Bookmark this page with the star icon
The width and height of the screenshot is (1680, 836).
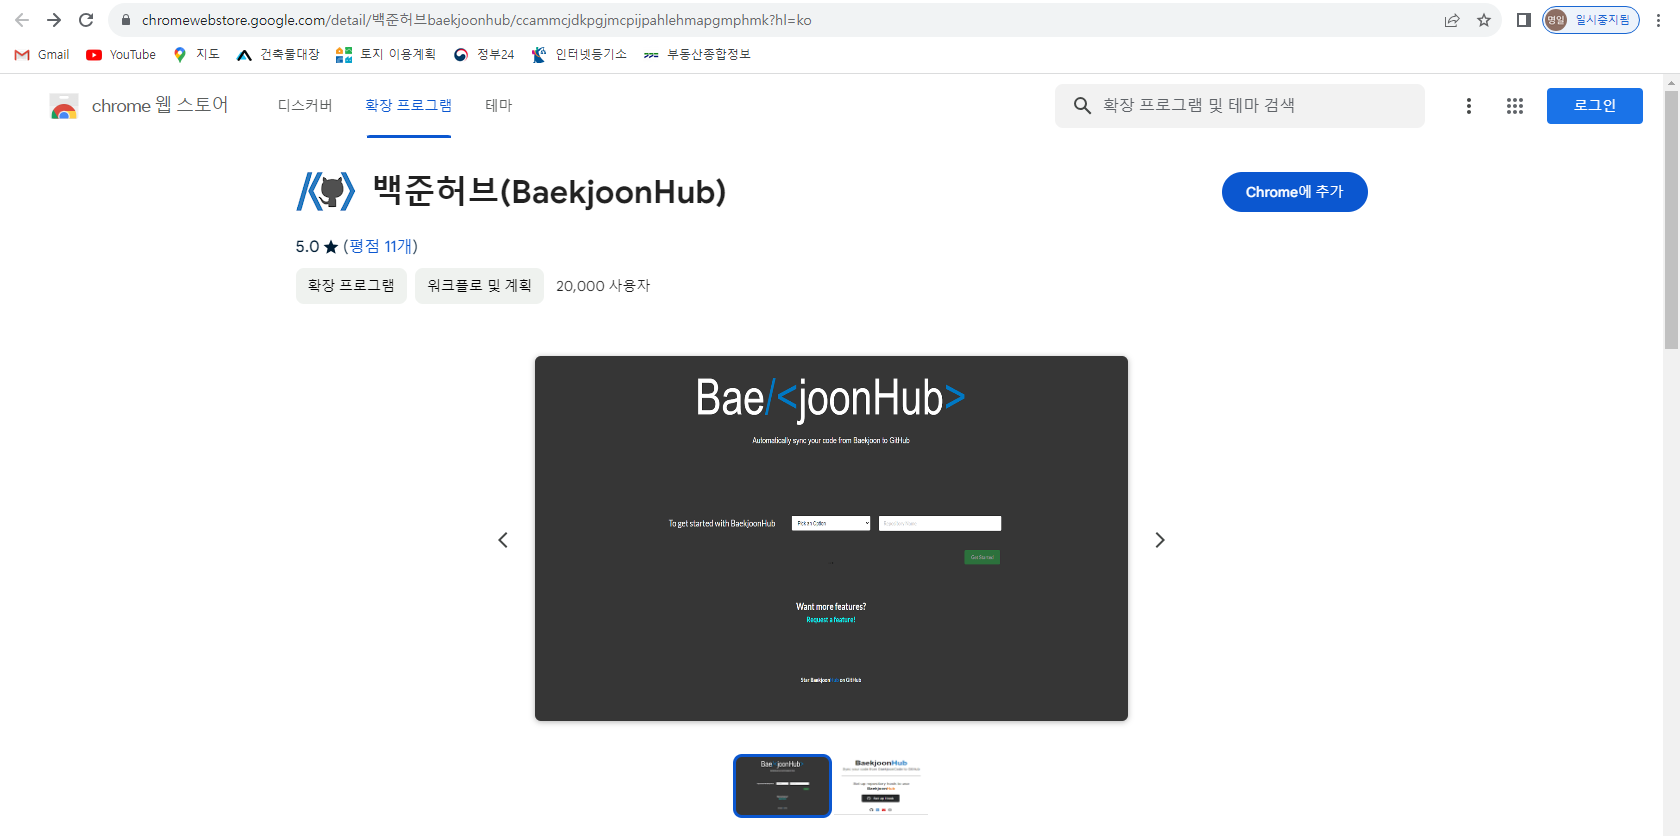tap(1484, 20)
